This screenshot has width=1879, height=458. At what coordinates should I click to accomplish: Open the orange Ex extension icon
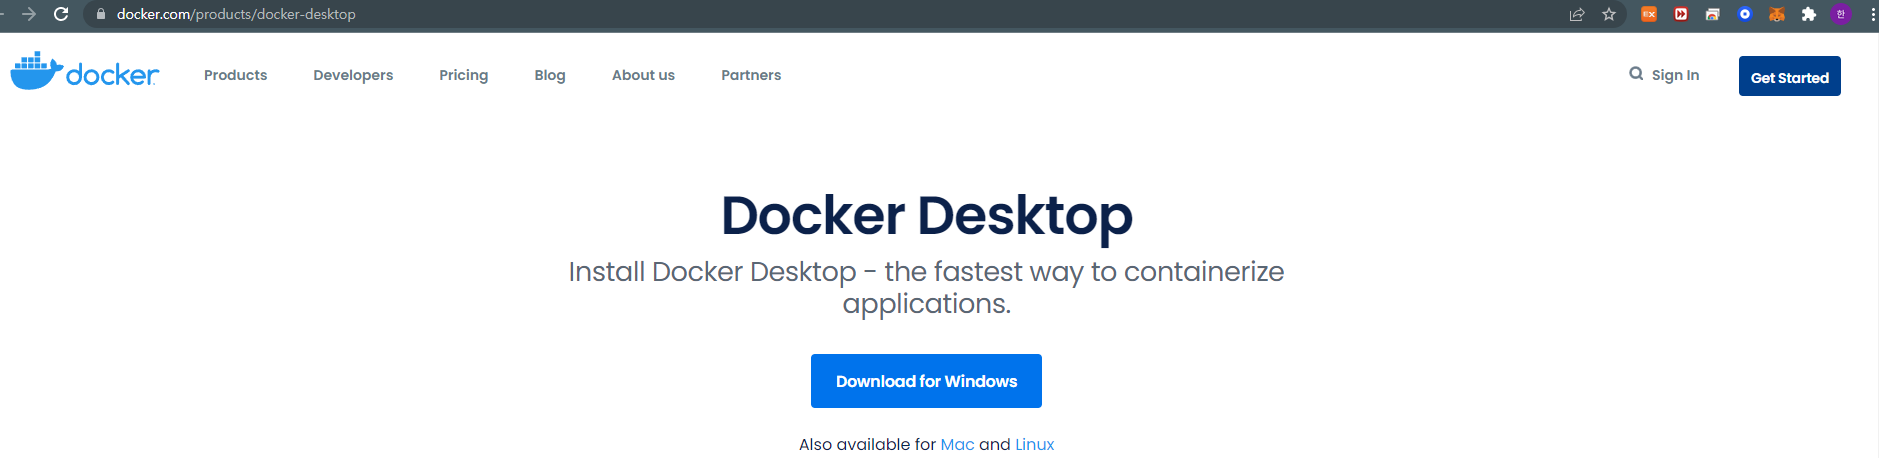(1649, 14)
